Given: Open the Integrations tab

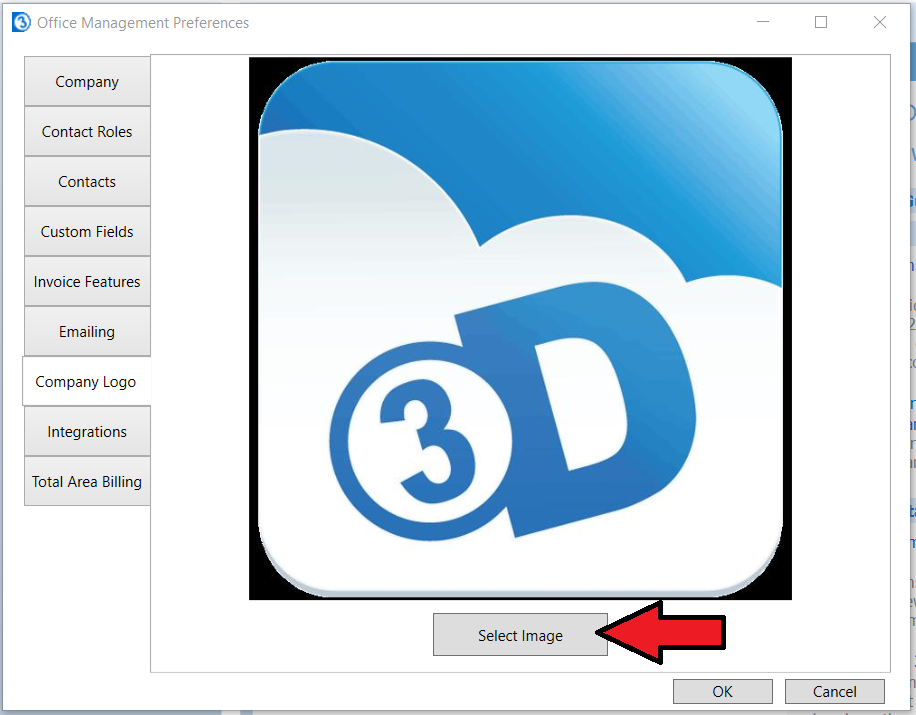Looking at the screenshot, I should [87, 432].
